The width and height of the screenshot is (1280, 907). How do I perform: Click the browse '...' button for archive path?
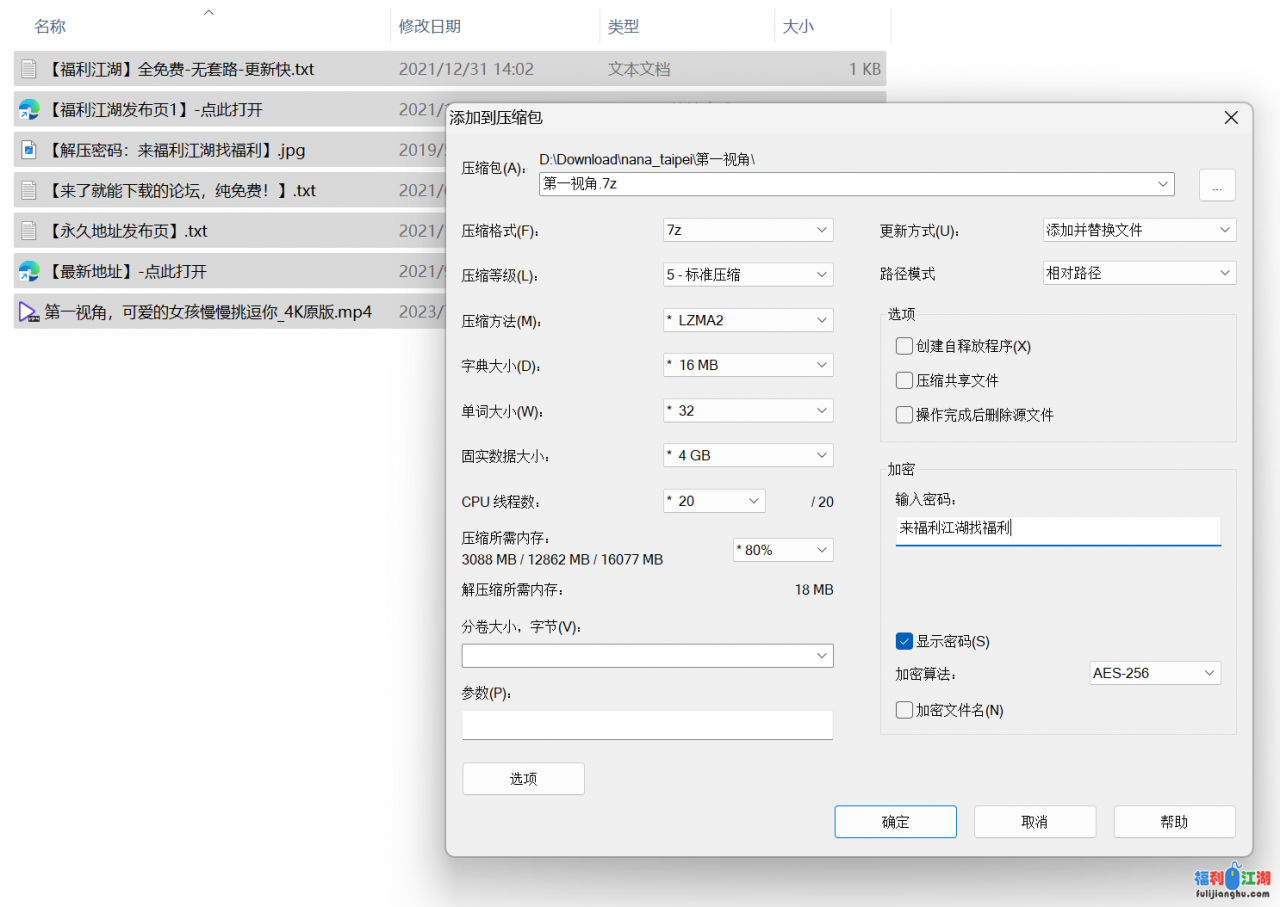(x=1217, y=185)
